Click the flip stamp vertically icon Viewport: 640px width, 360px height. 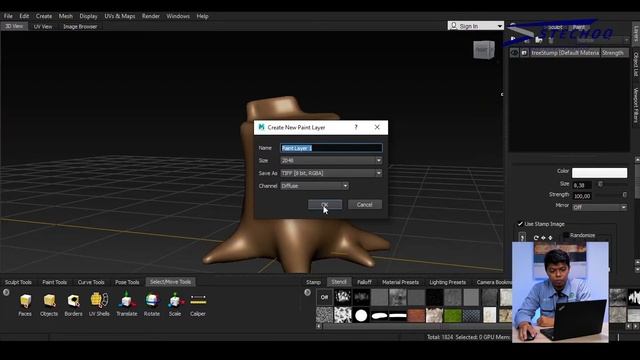(x=550, y=238)
